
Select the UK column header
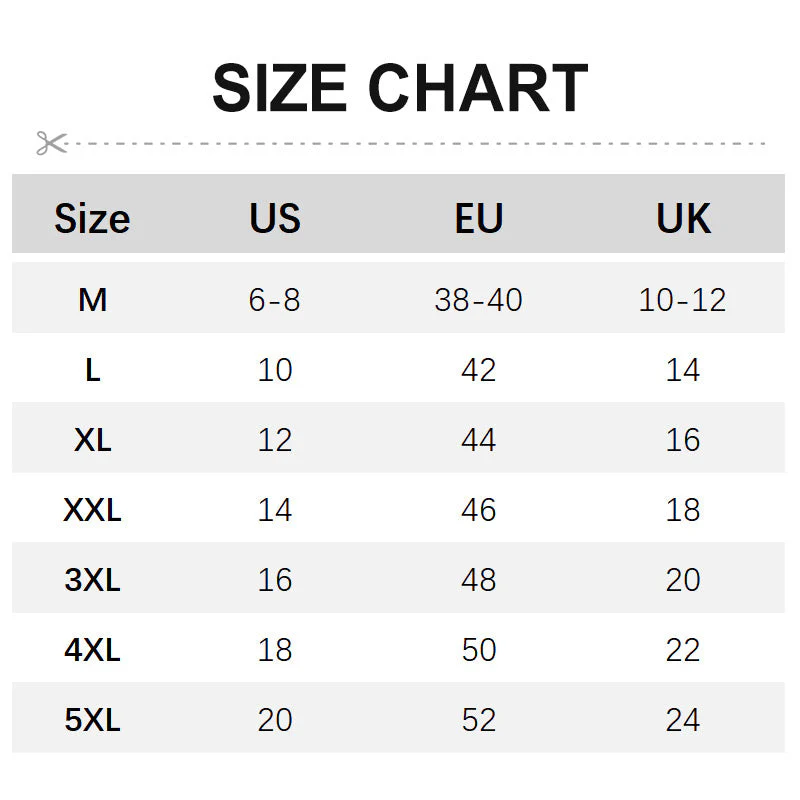(683, 218)
